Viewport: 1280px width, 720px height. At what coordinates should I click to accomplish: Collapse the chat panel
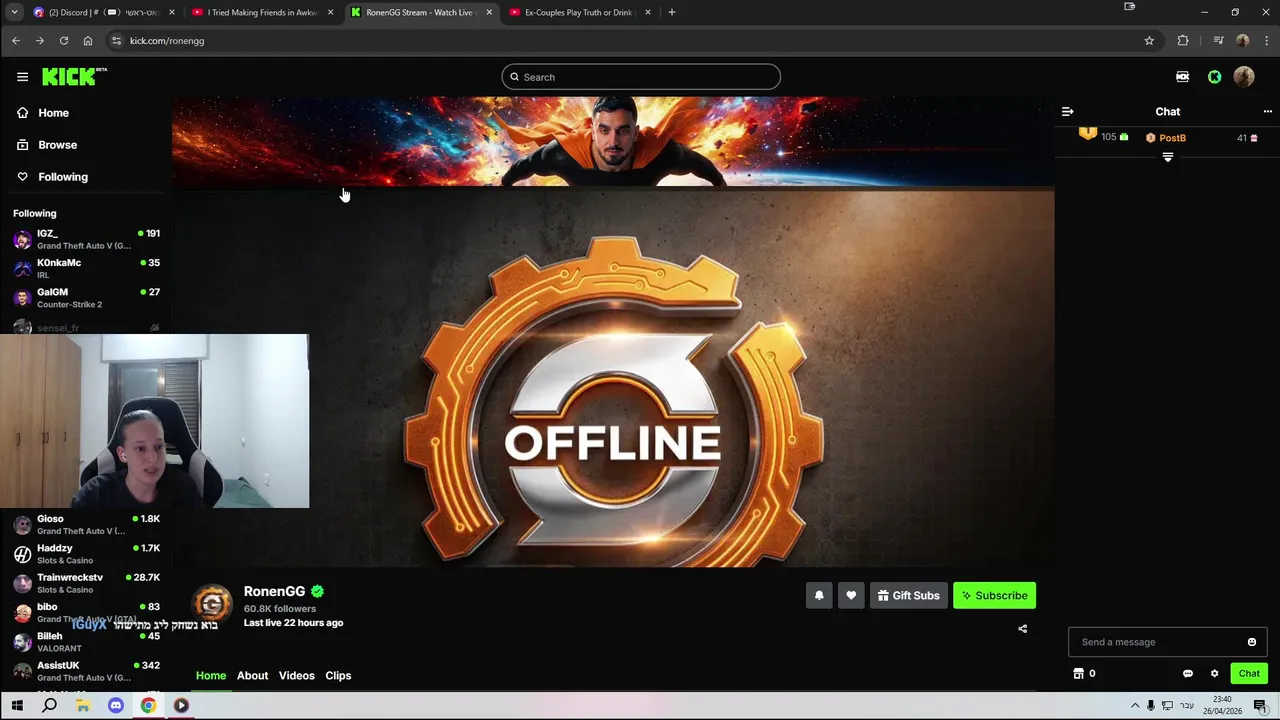tap(1067, 112)
